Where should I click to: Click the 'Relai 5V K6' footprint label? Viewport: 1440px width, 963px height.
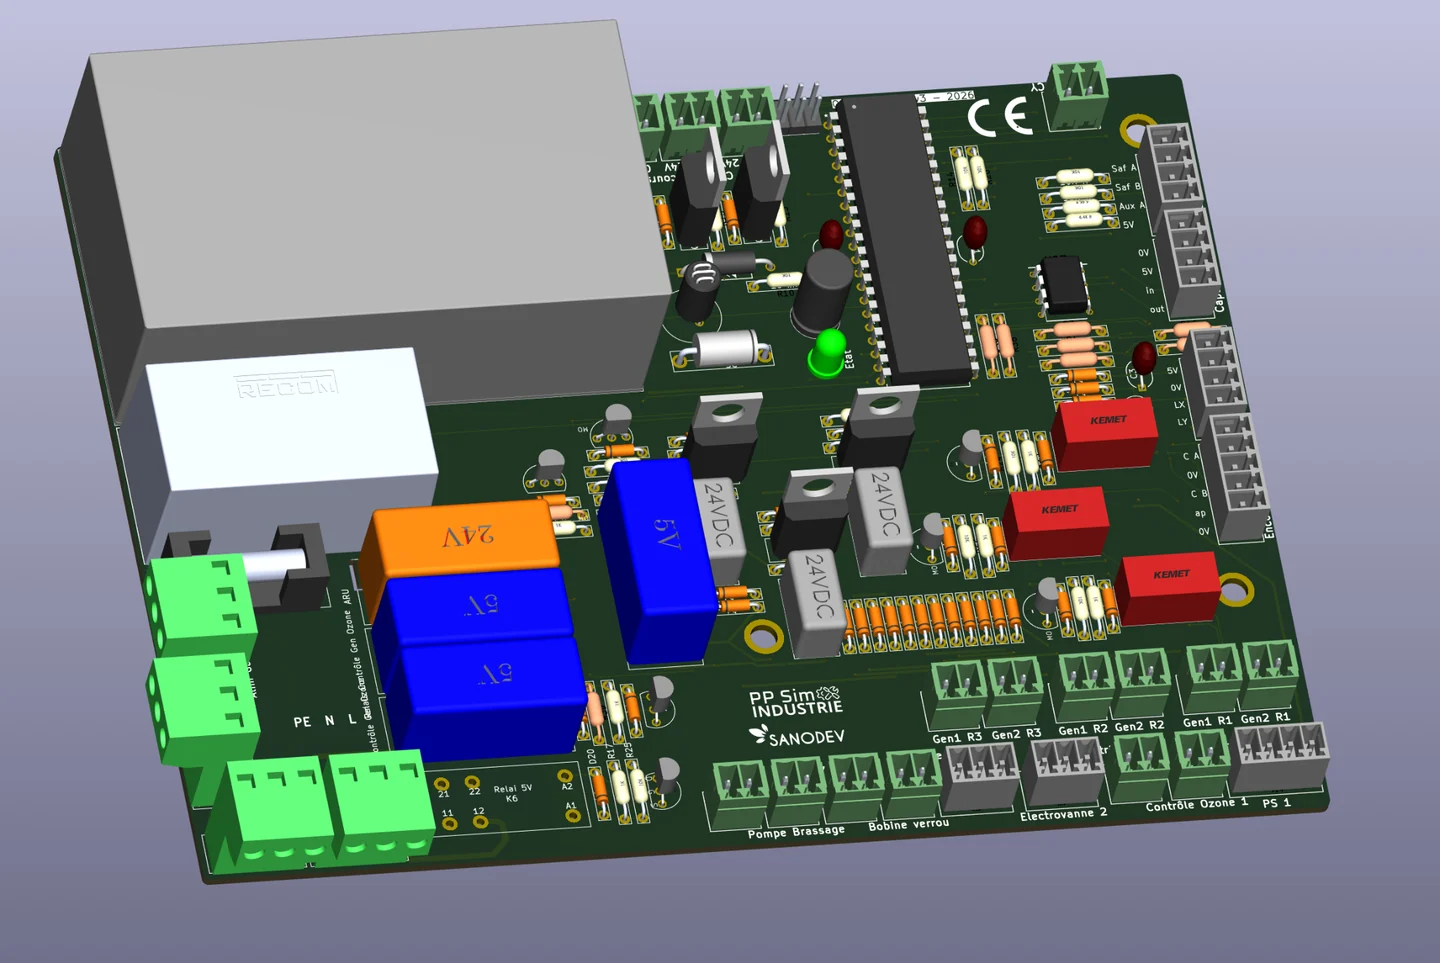pyautogui.click(x=512, y=793)
